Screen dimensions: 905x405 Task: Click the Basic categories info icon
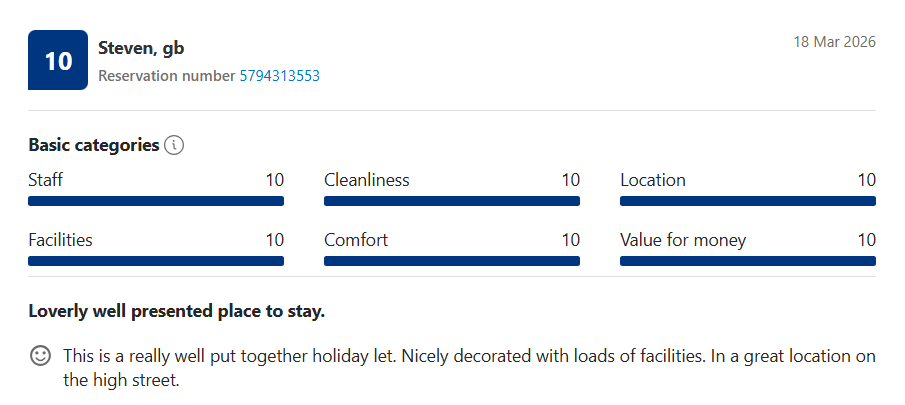[x=175, y=145]
